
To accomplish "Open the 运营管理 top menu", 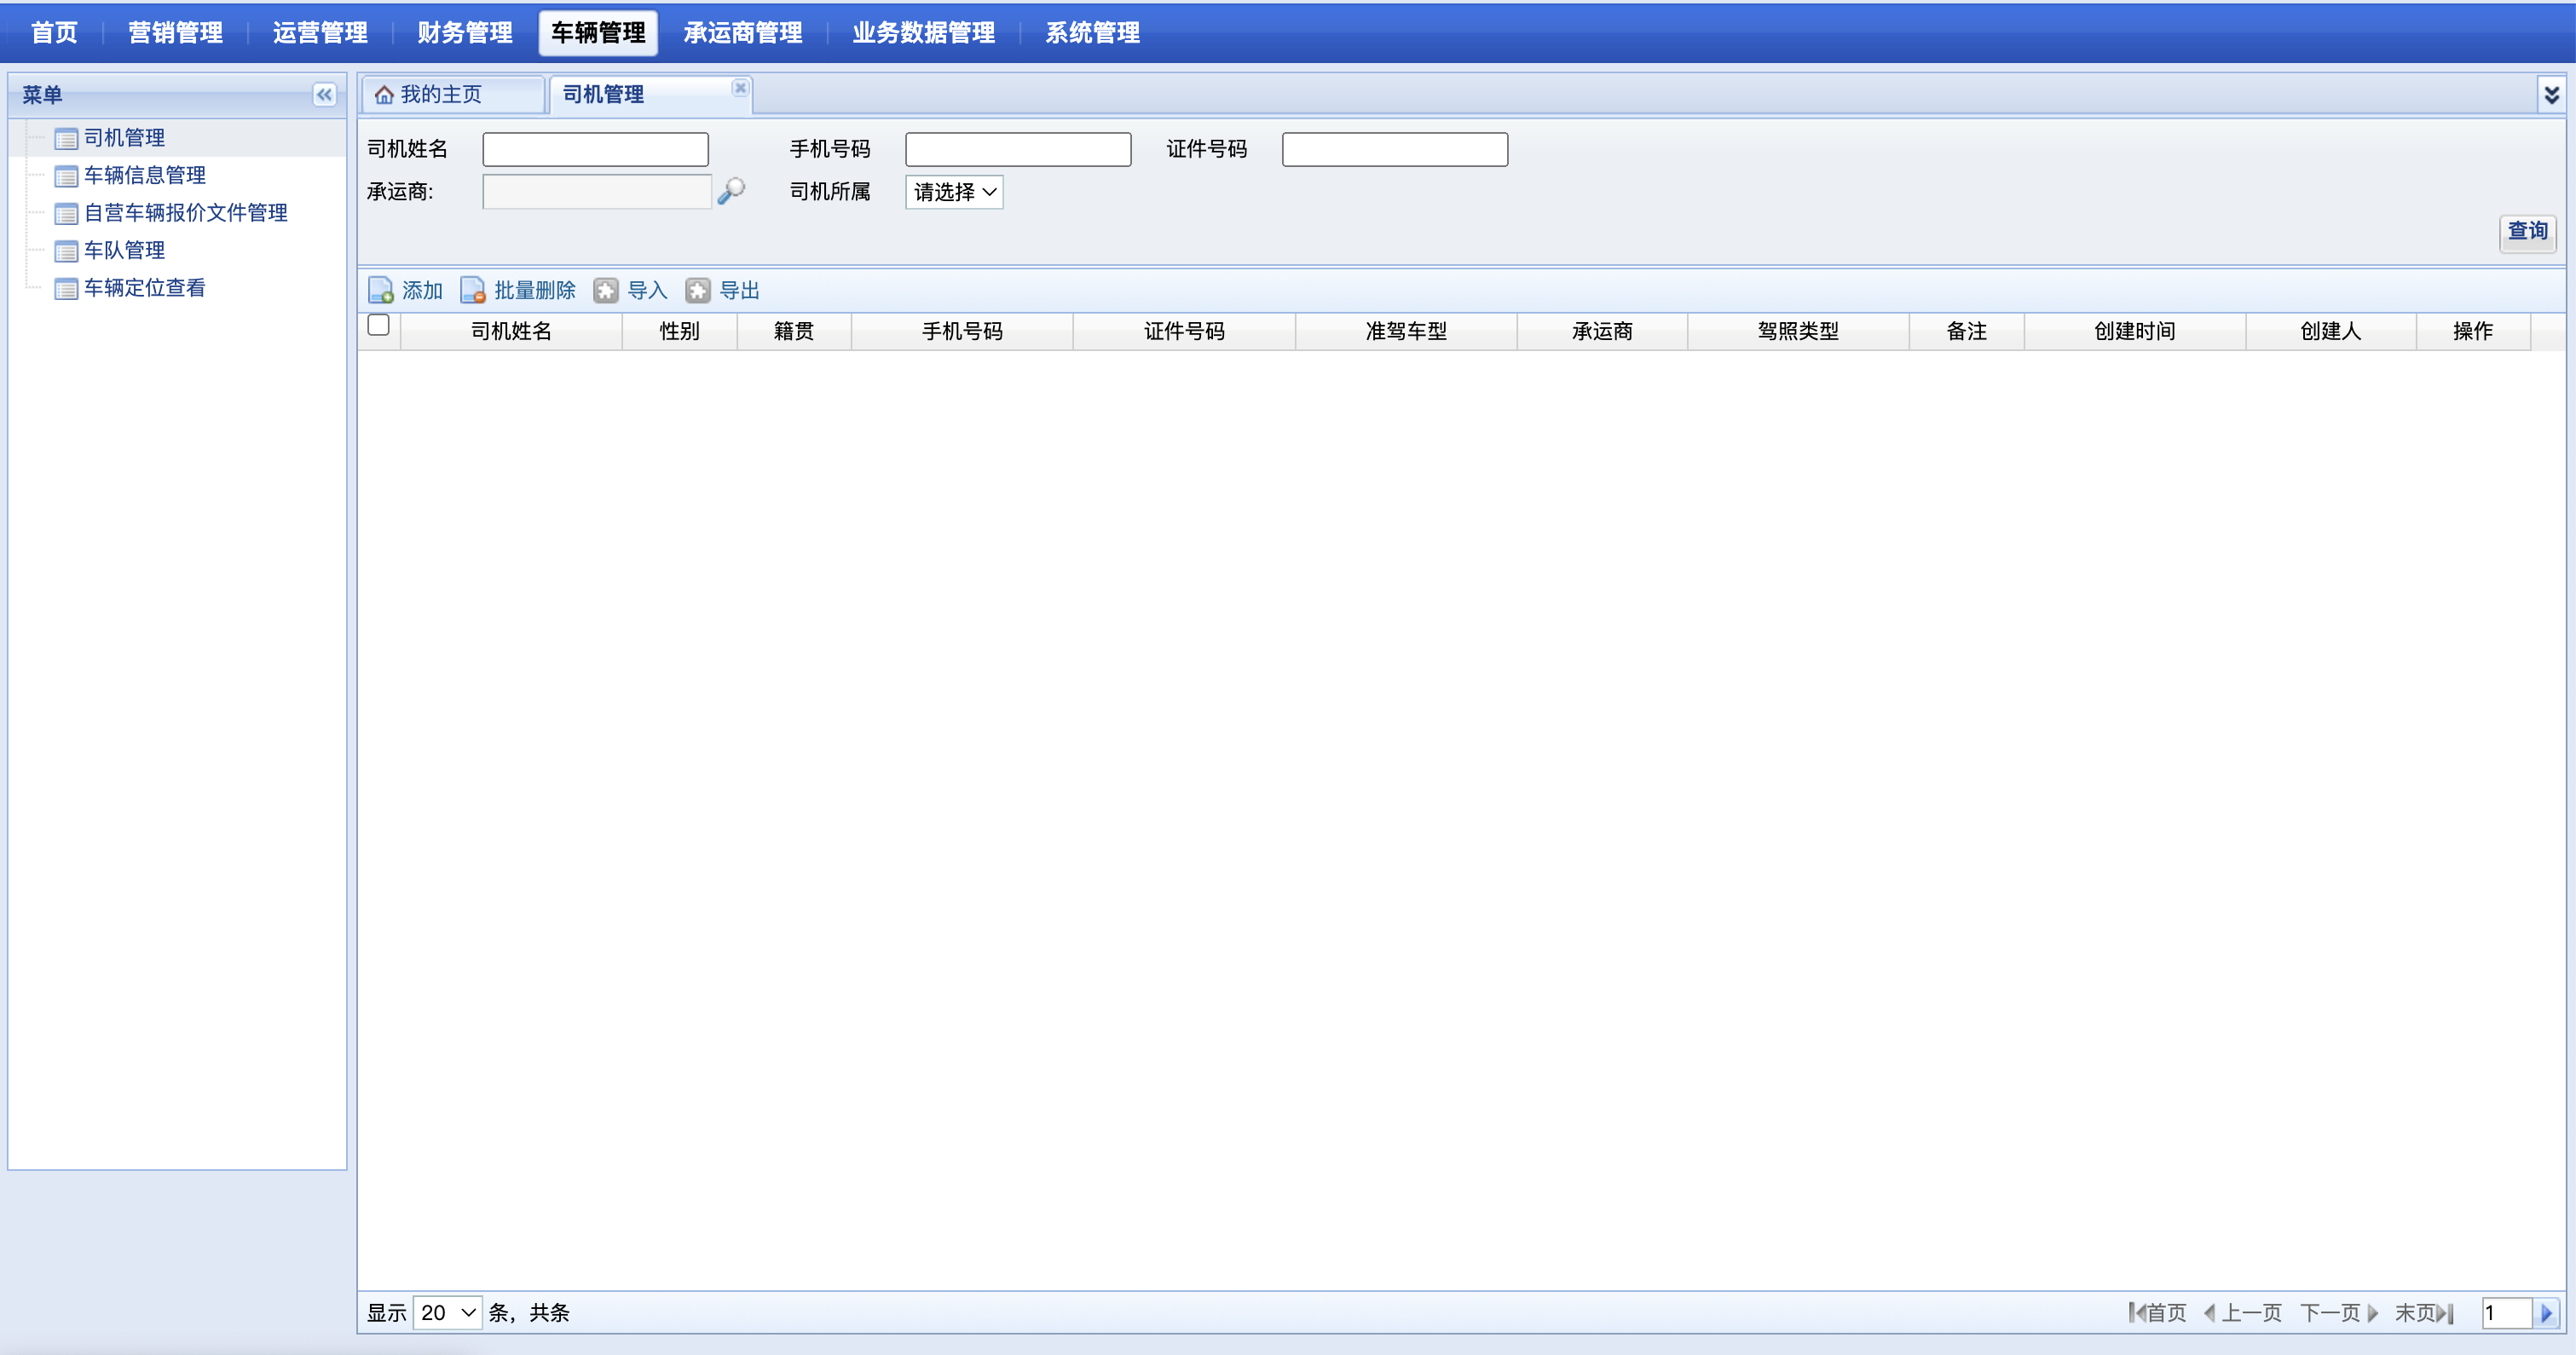I will (x=320, y=32).
